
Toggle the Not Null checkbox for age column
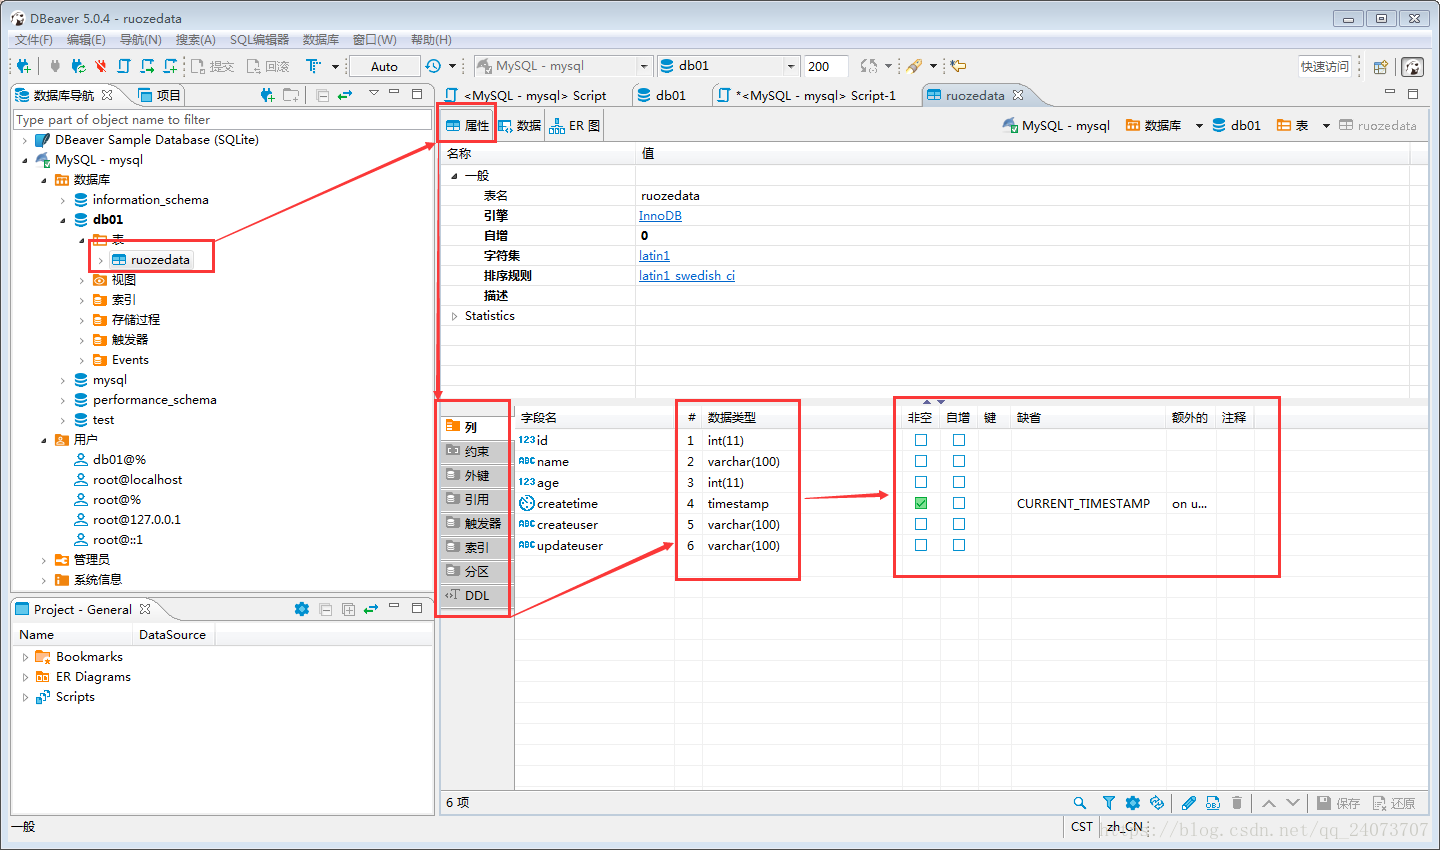(921, 482)
